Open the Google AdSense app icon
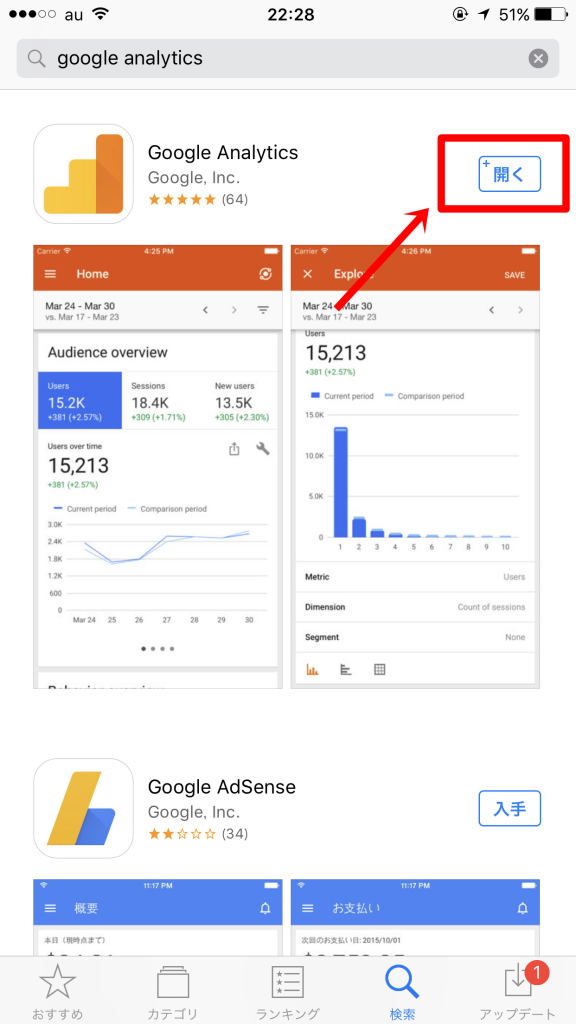Screen dimensions: 576x1024 pos(84,808)
